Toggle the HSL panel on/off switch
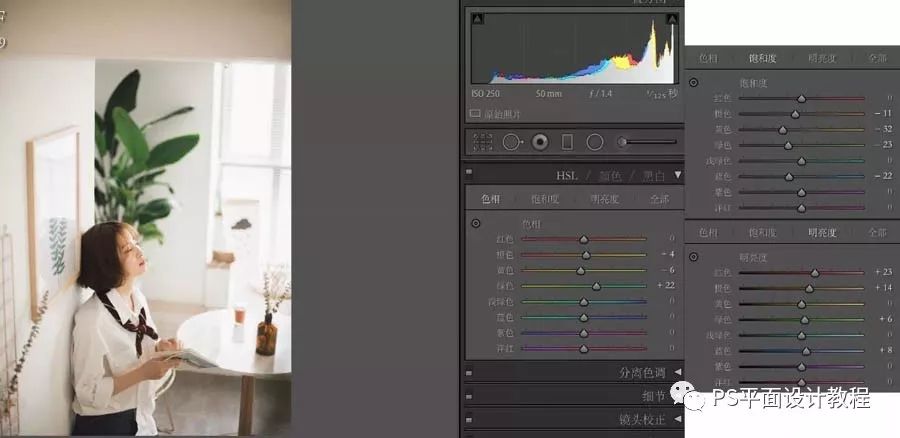 tap(469, 171)
